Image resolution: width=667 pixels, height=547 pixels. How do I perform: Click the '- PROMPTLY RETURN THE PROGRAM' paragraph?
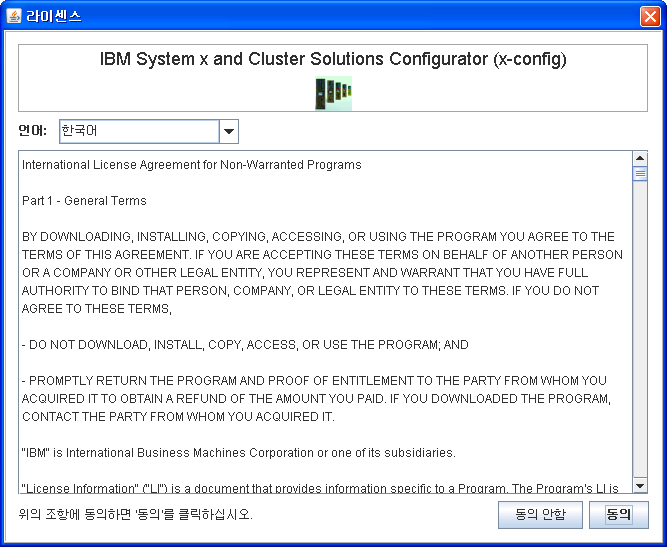click(316, 399)
